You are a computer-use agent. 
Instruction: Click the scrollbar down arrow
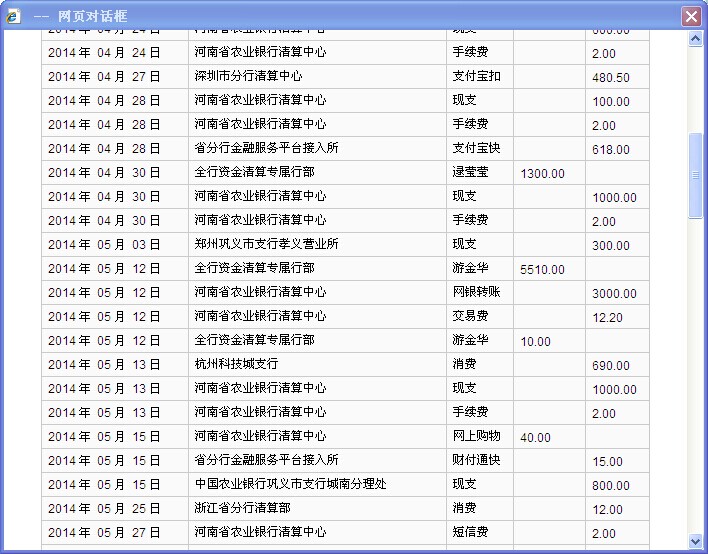pyautogui.click(x=696, y=541)
